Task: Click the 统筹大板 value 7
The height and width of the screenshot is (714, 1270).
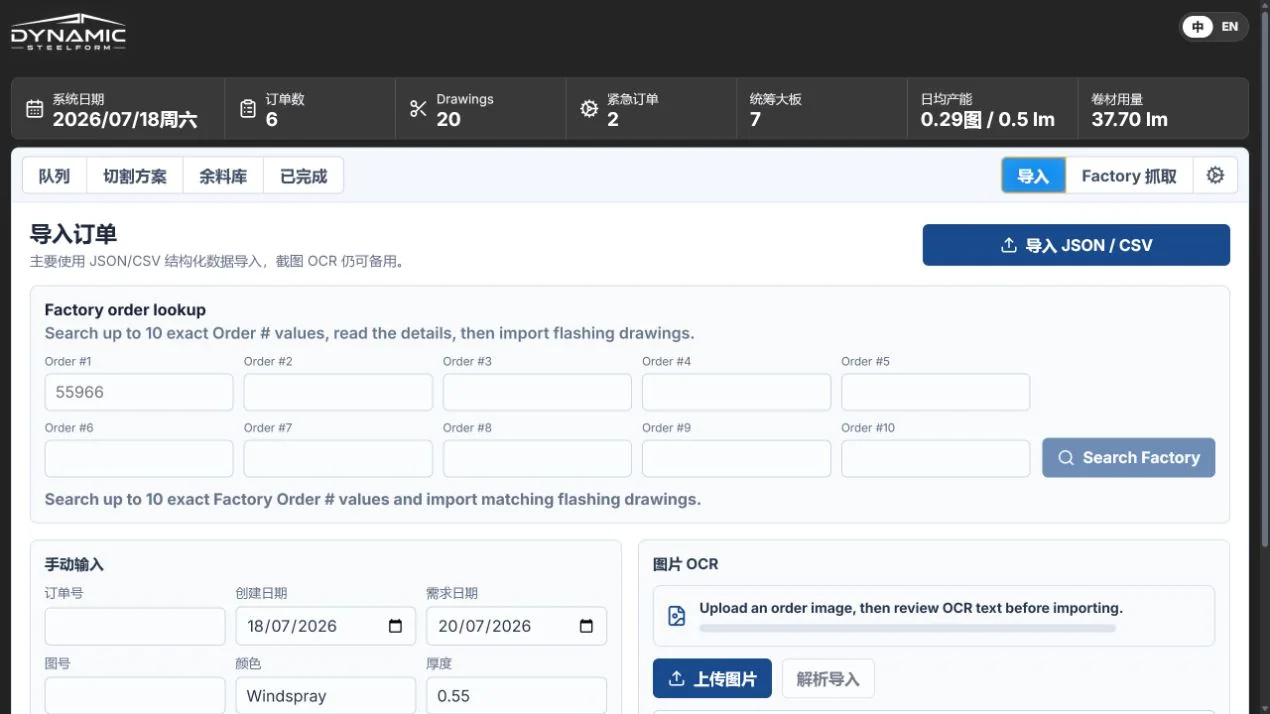Action: click(x=755, y=120)
